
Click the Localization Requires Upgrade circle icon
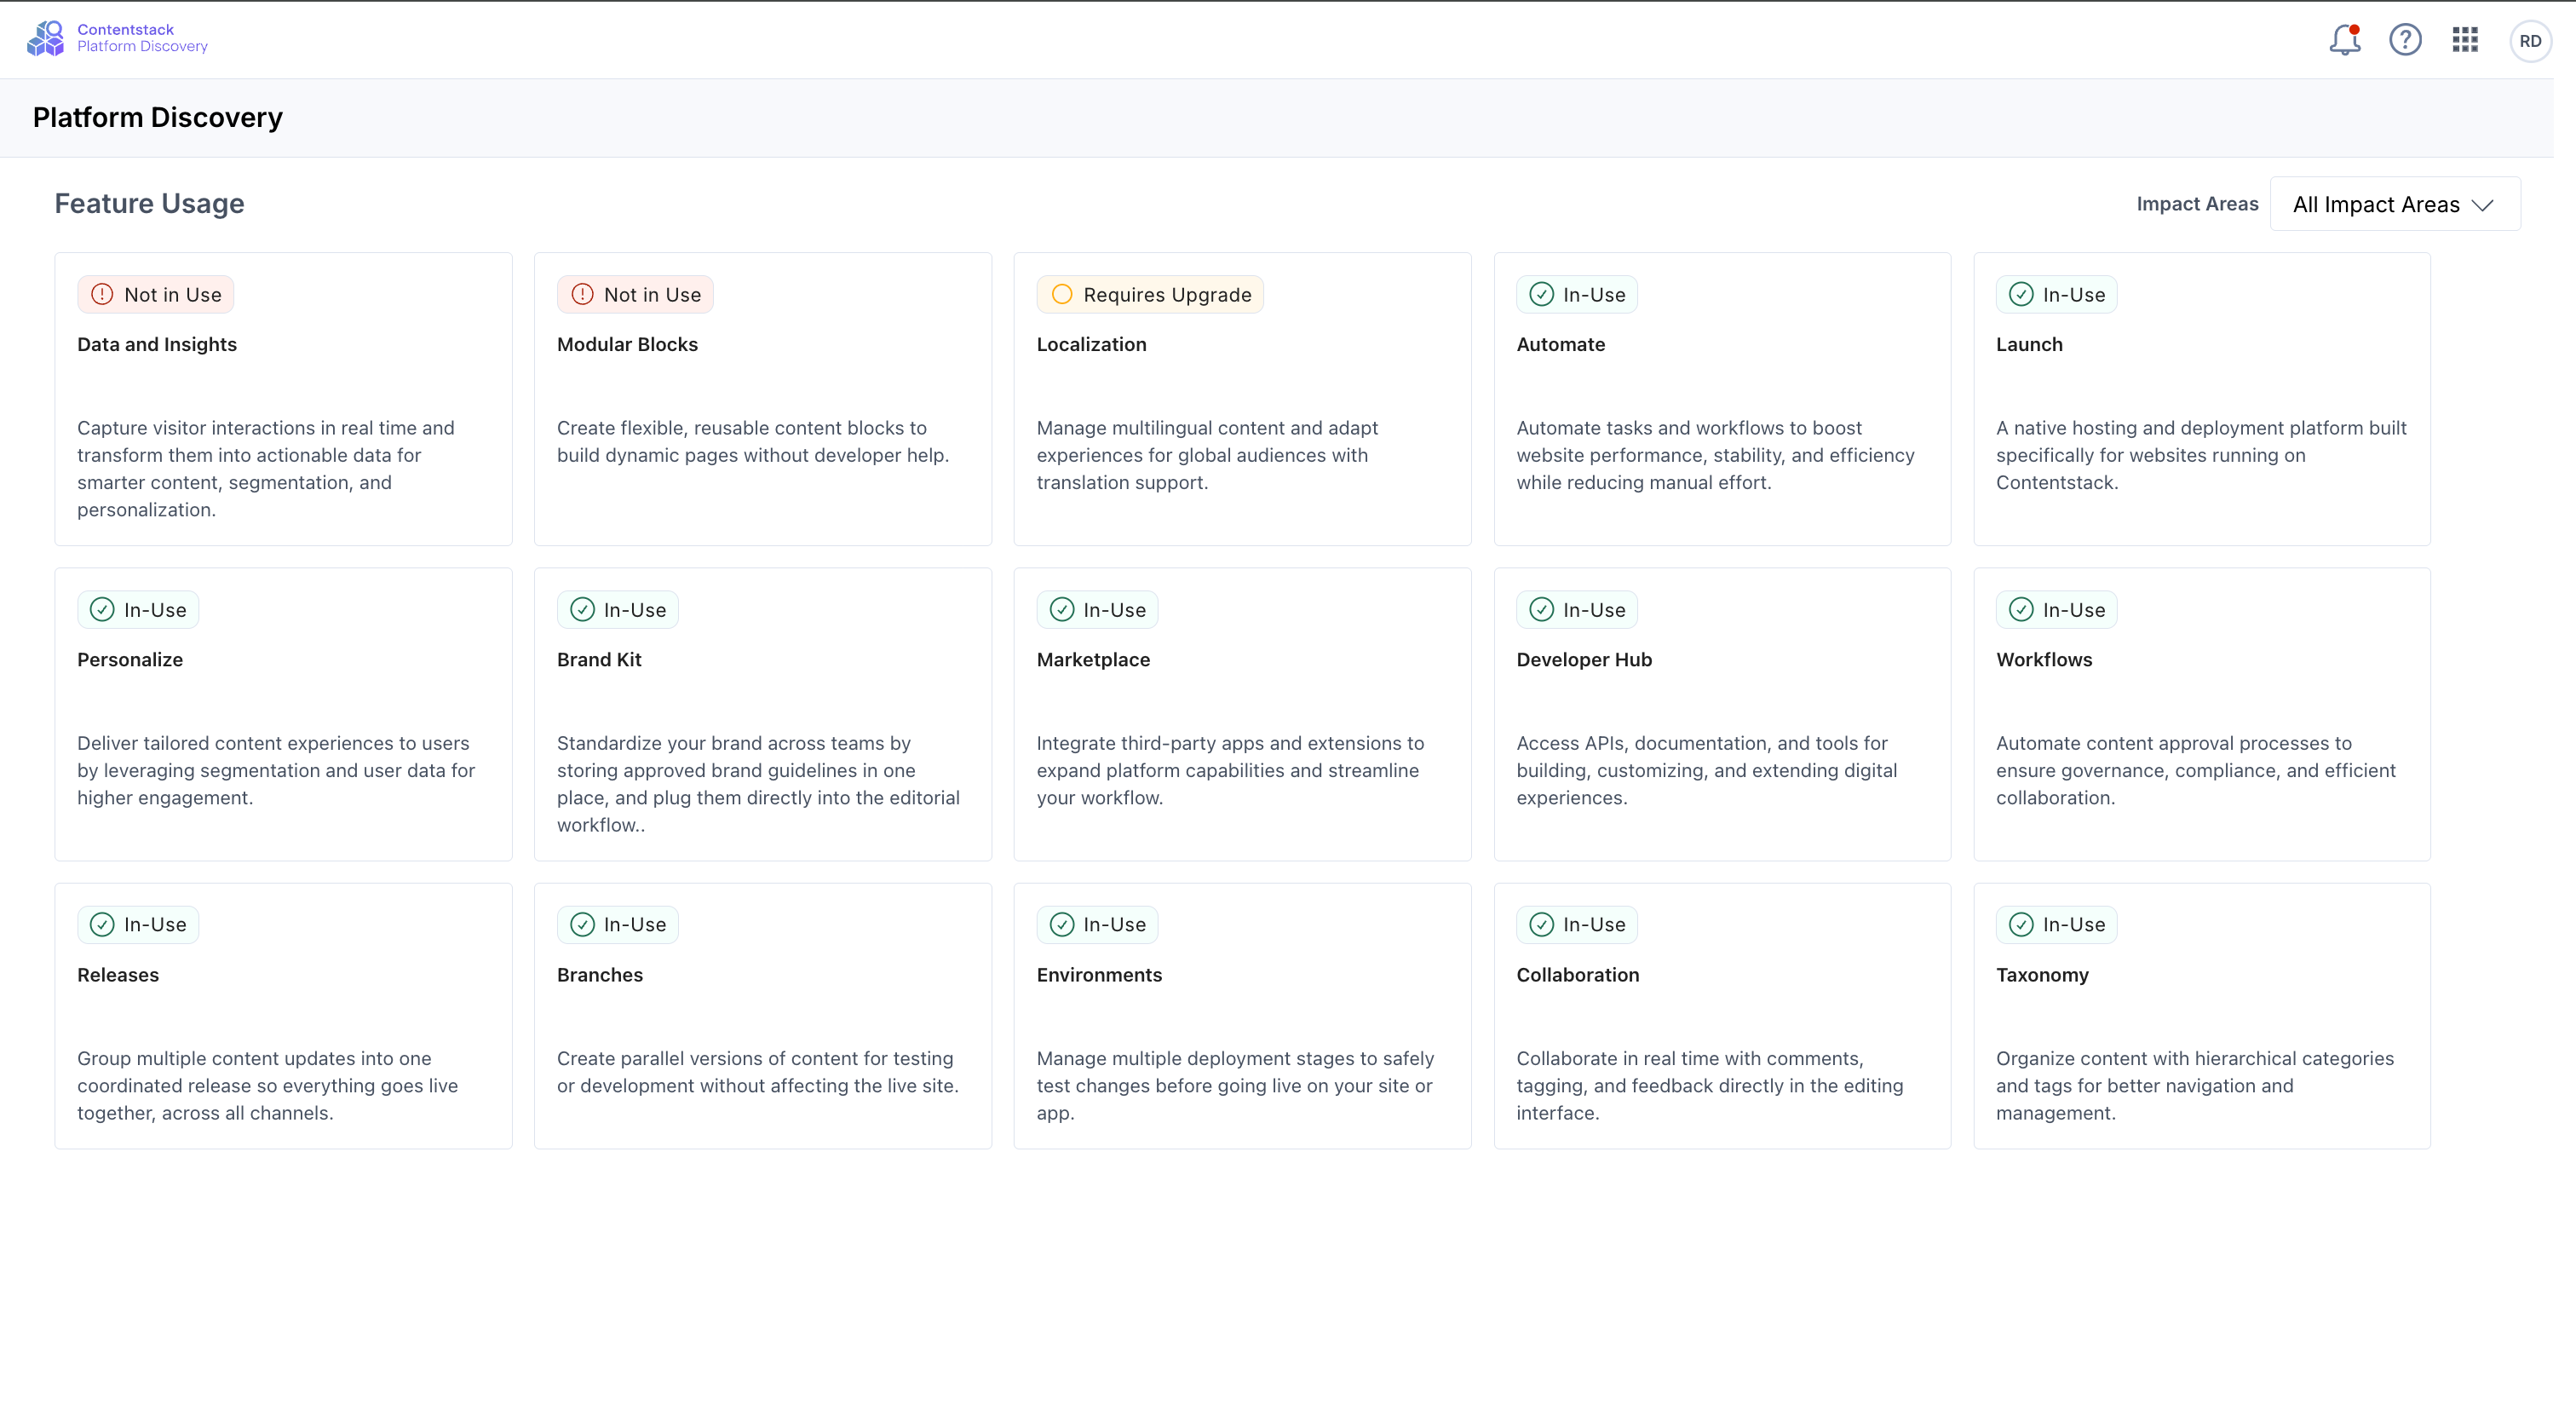[x=1062, y=294]
